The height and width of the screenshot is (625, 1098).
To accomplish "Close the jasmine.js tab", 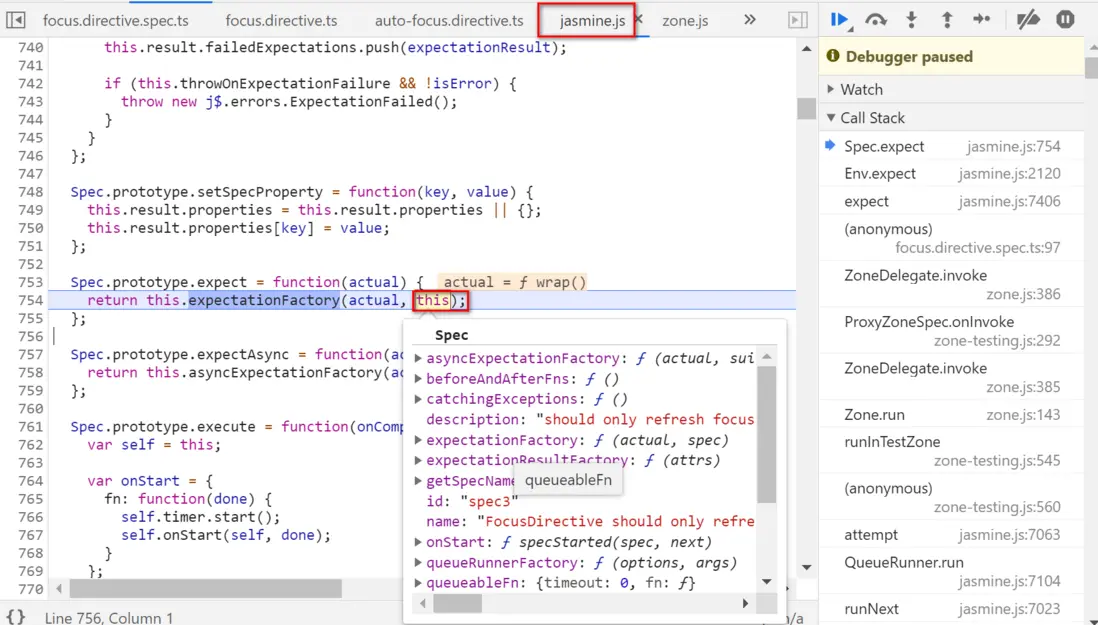I will coord(639,20).
